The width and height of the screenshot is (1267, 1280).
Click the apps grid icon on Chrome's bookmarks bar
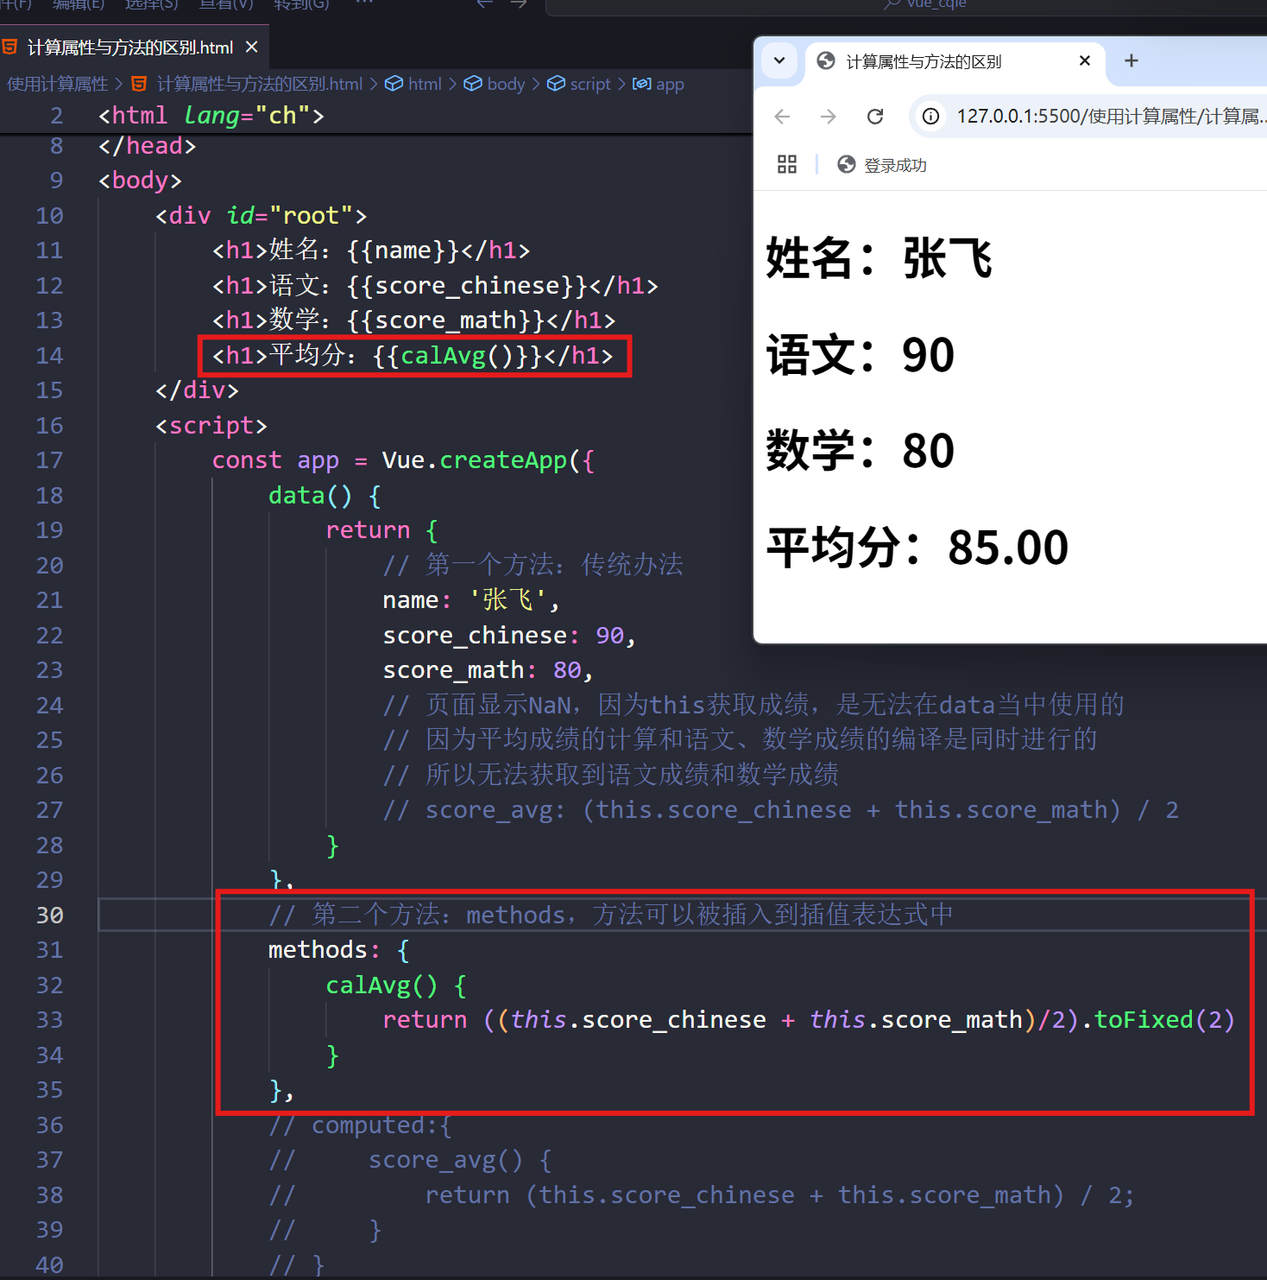click(x=787, y=164)
